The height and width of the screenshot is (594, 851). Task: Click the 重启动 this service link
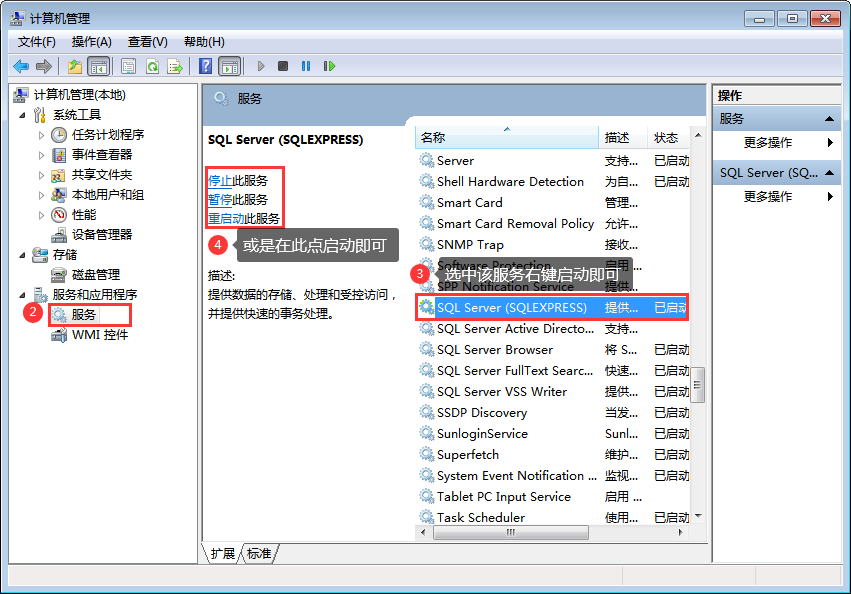click(226, 219)
